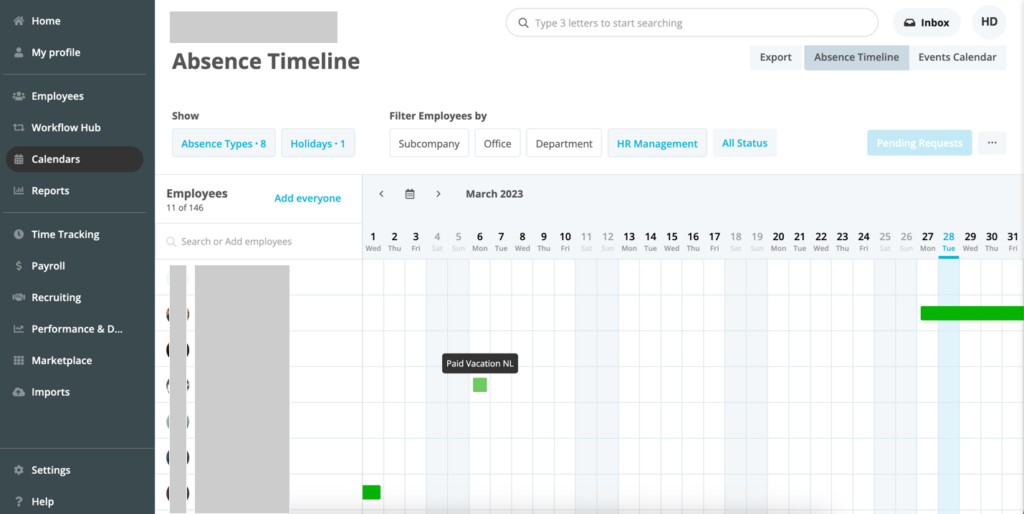Open the HR Management filter
The width and height of the screenshot is (1024, 514).
click(x=657, y=143)
